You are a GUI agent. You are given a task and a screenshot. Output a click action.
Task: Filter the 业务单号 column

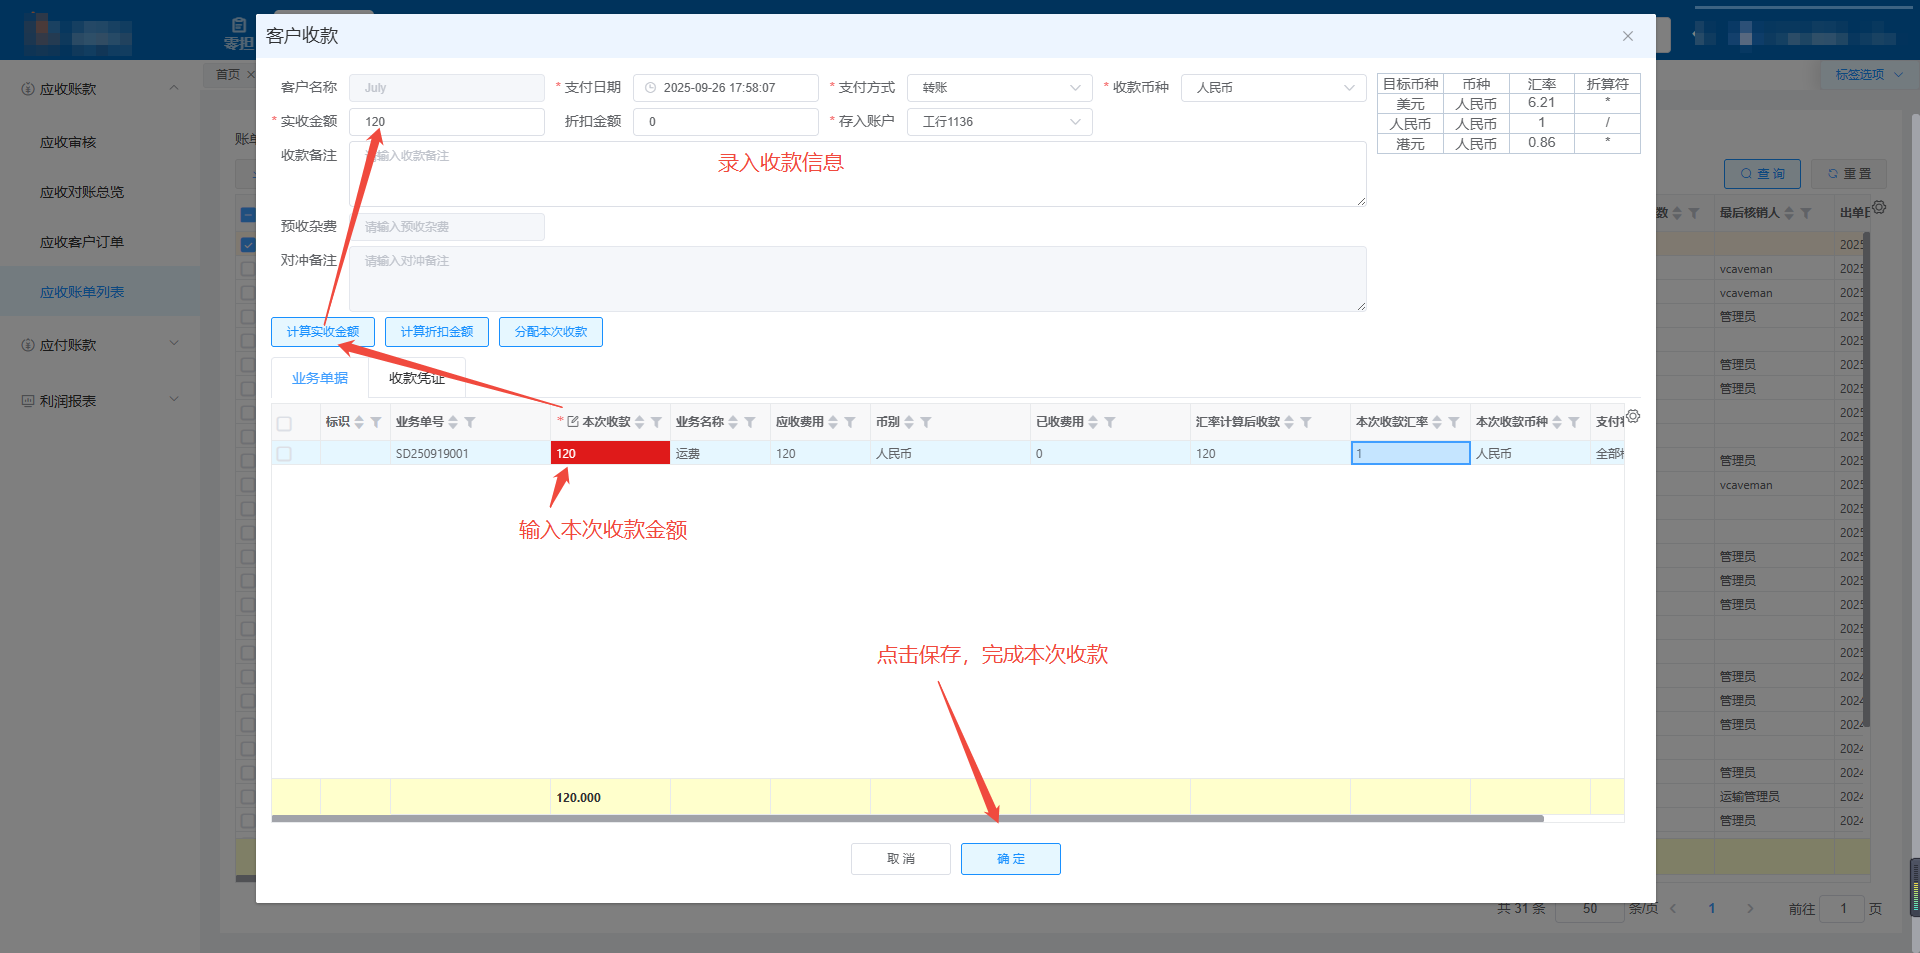click(x=470, y=423)
